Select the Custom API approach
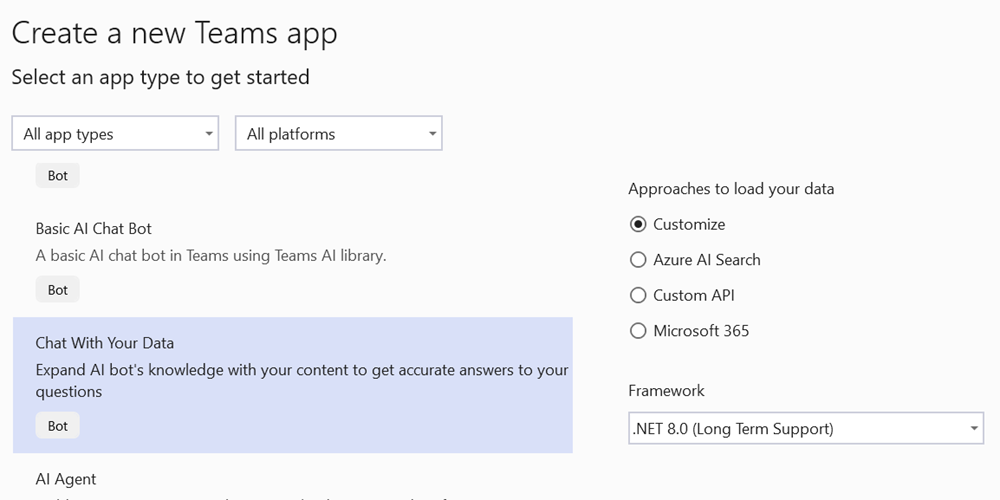 click(639, 295)
